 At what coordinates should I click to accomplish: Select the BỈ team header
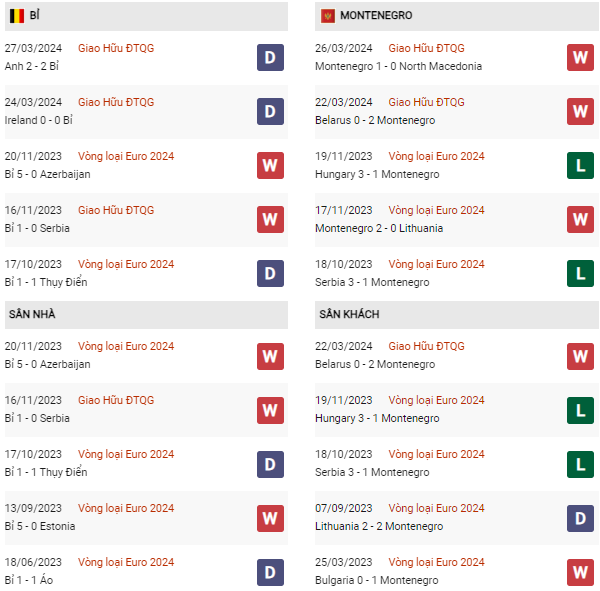146,16
